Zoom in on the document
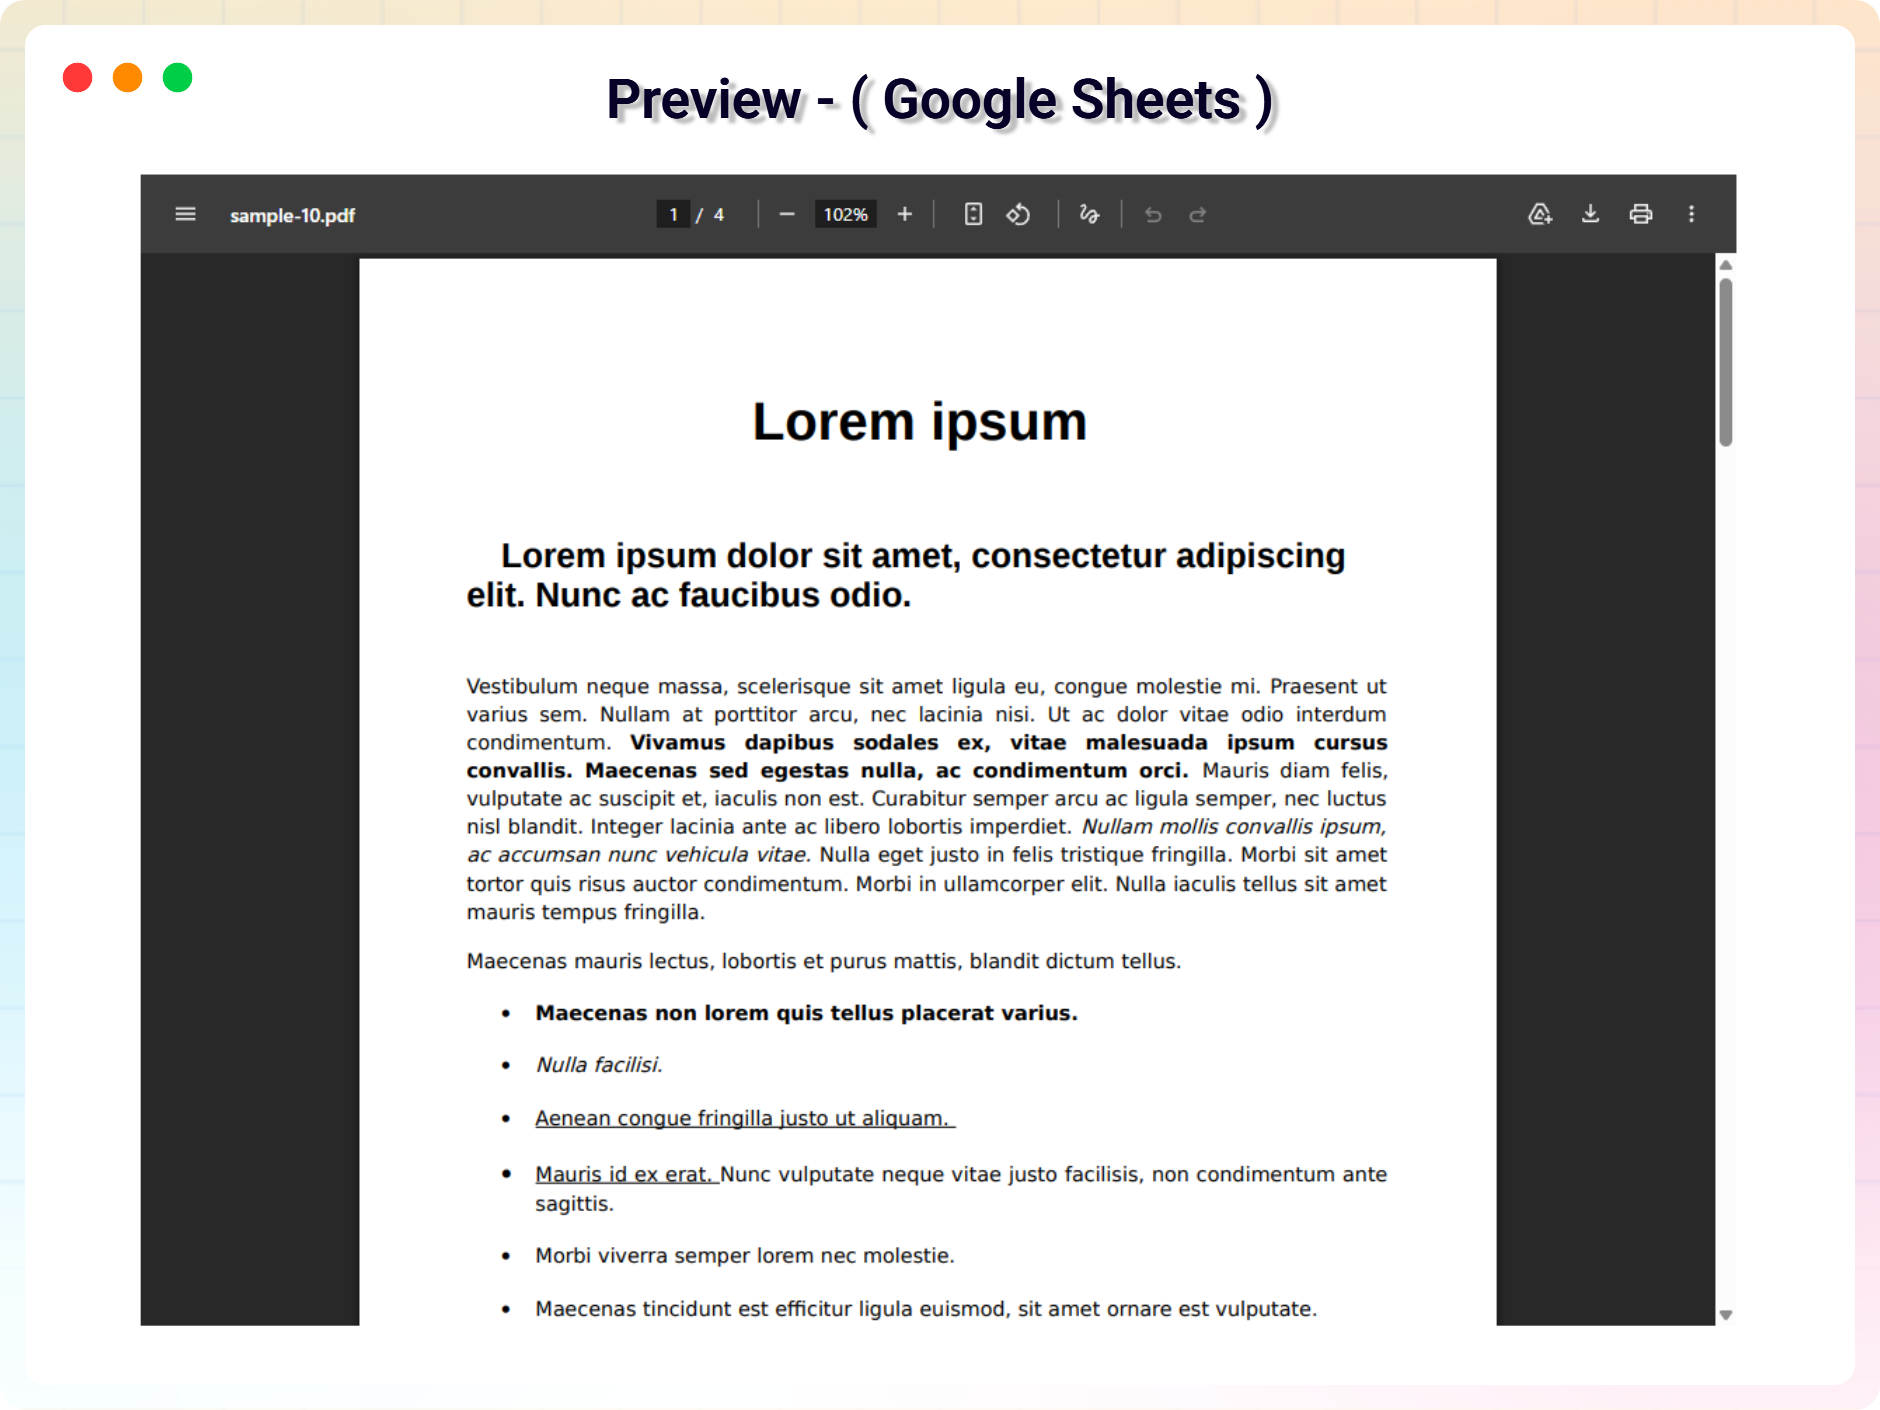 pos(903,213)
